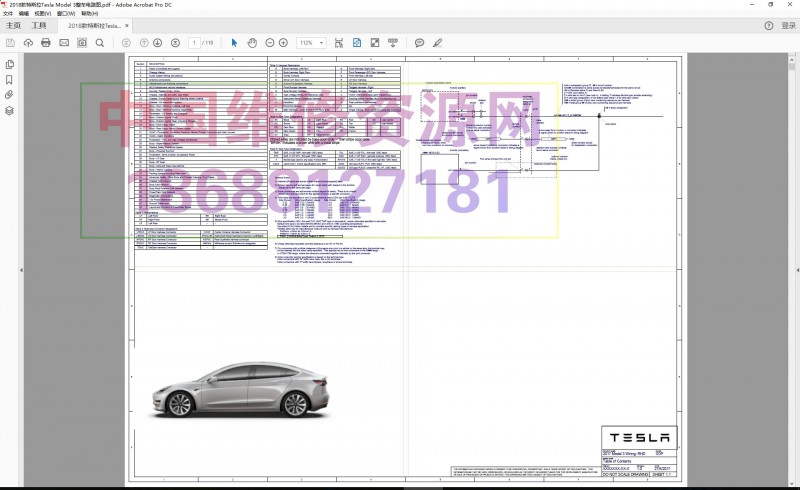The image size is (800, 490).
Task: Open the Find text magnifier
Action: [x=100, y=43]
